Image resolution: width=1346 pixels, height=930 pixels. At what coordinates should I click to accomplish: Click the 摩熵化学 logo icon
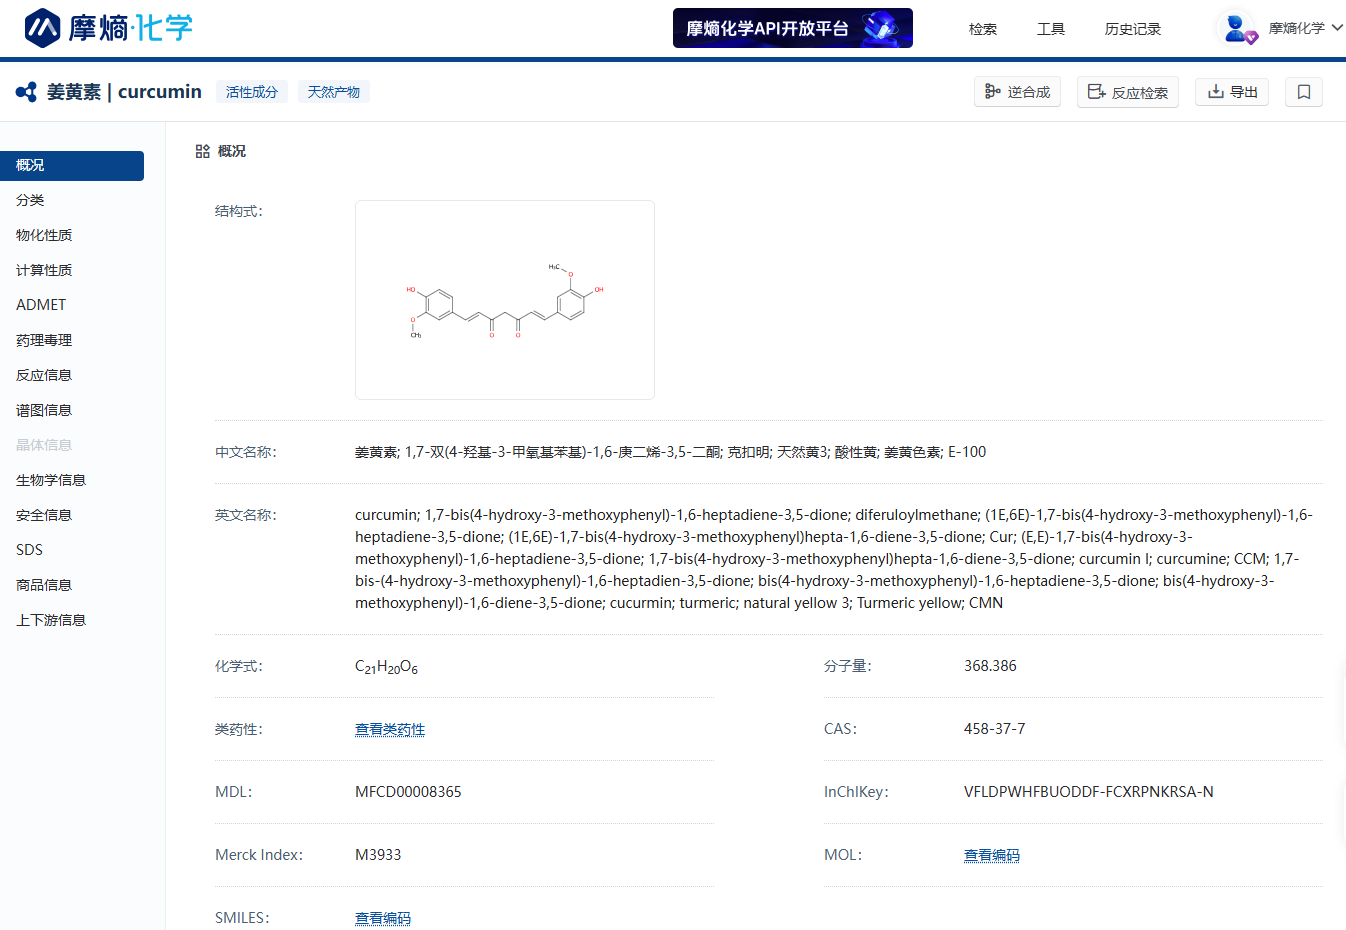click(43, 28)
